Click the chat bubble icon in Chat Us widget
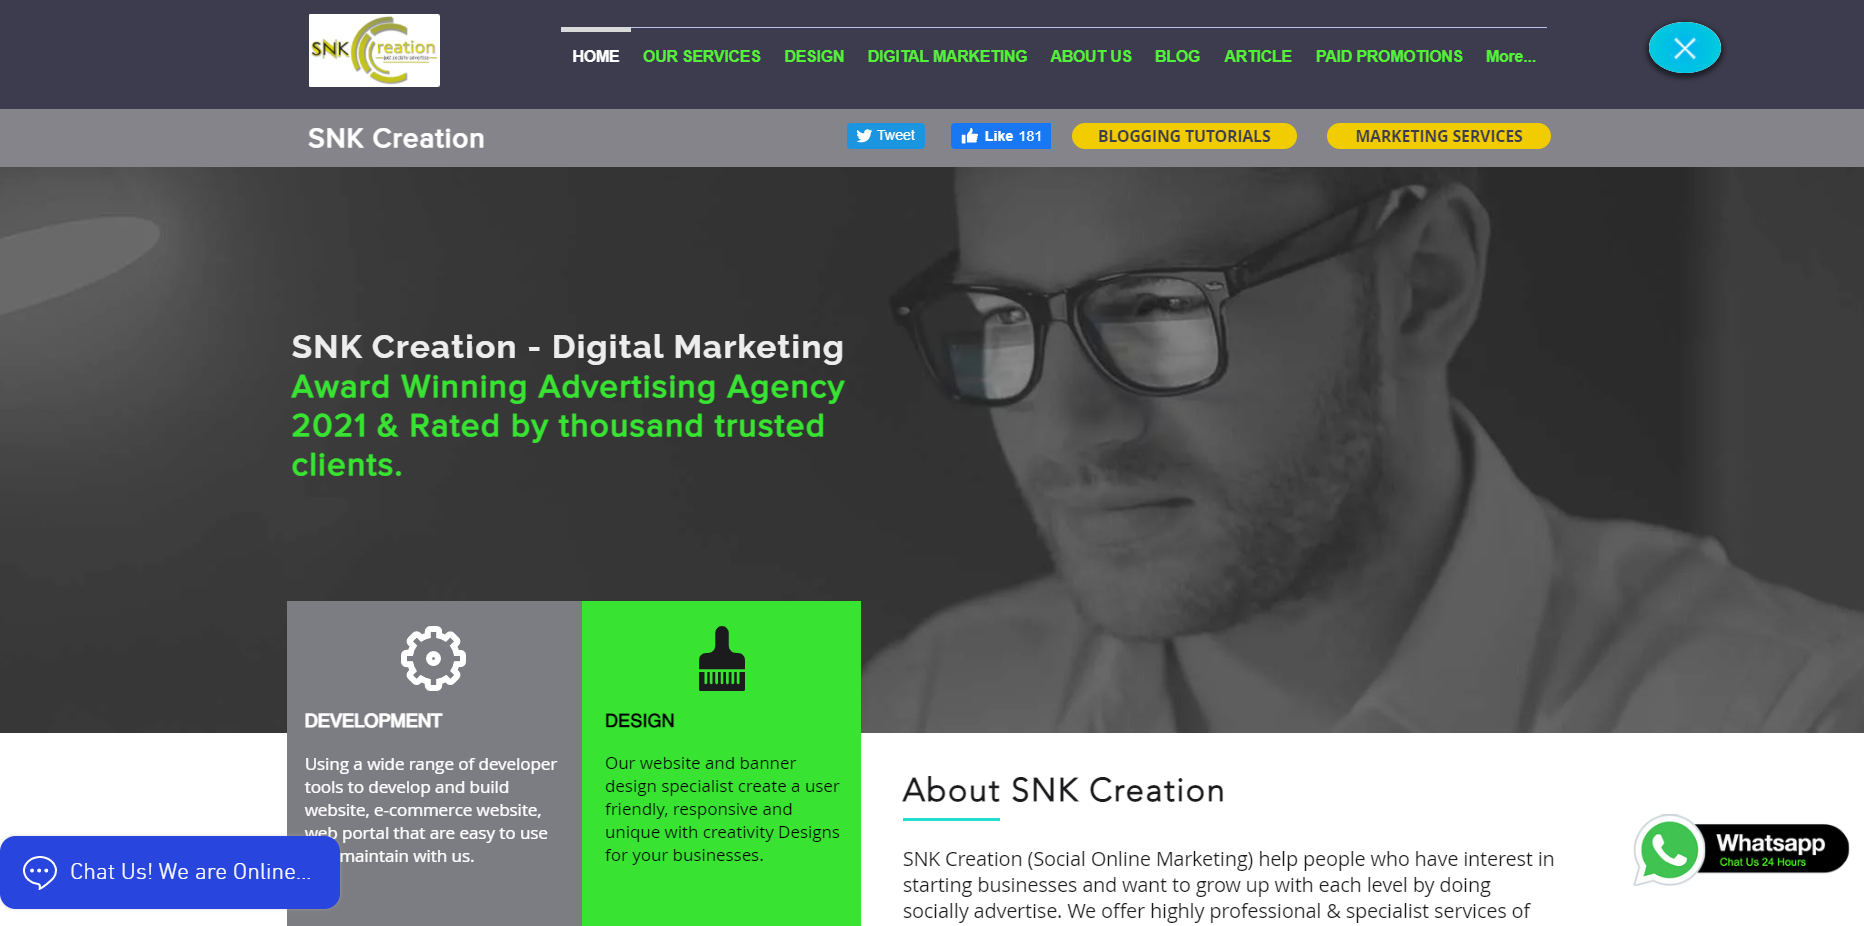This screenshot has width=1864, height=926. (40, 872)
